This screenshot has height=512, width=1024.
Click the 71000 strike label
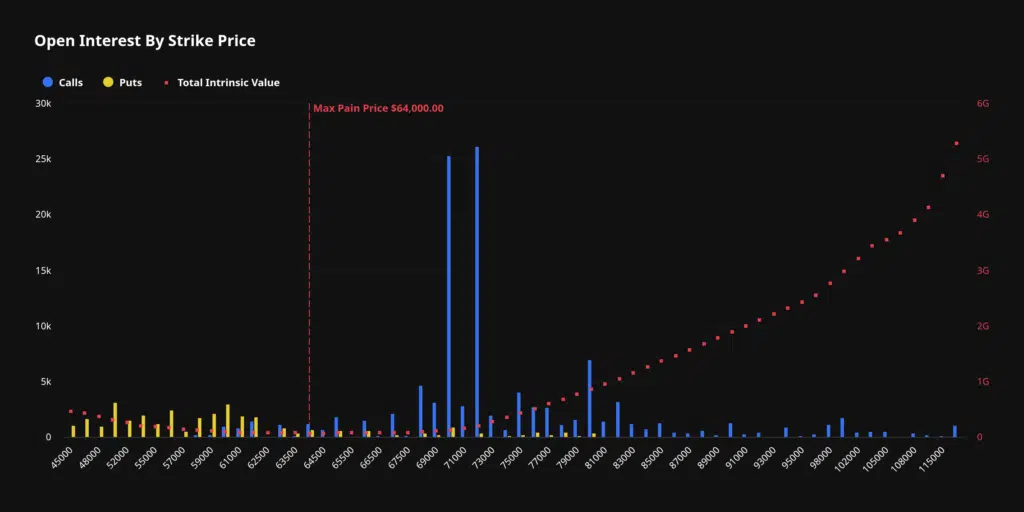click(x=456, y=456)
